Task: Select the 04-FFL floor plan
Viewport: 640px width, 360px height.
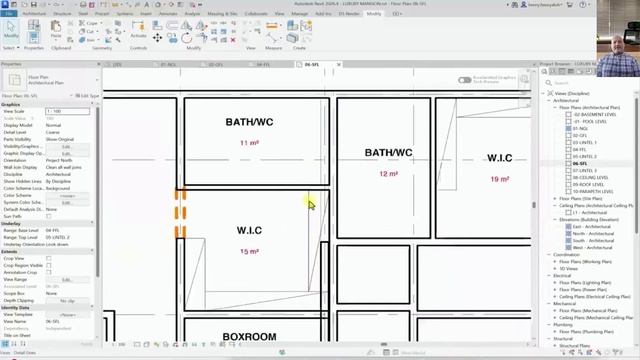Action: point(580,149)
